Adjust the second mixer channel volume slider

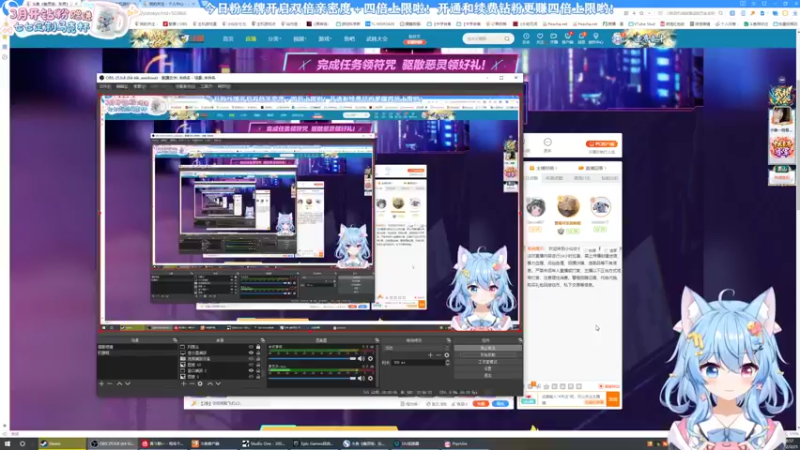click(312, 378)
